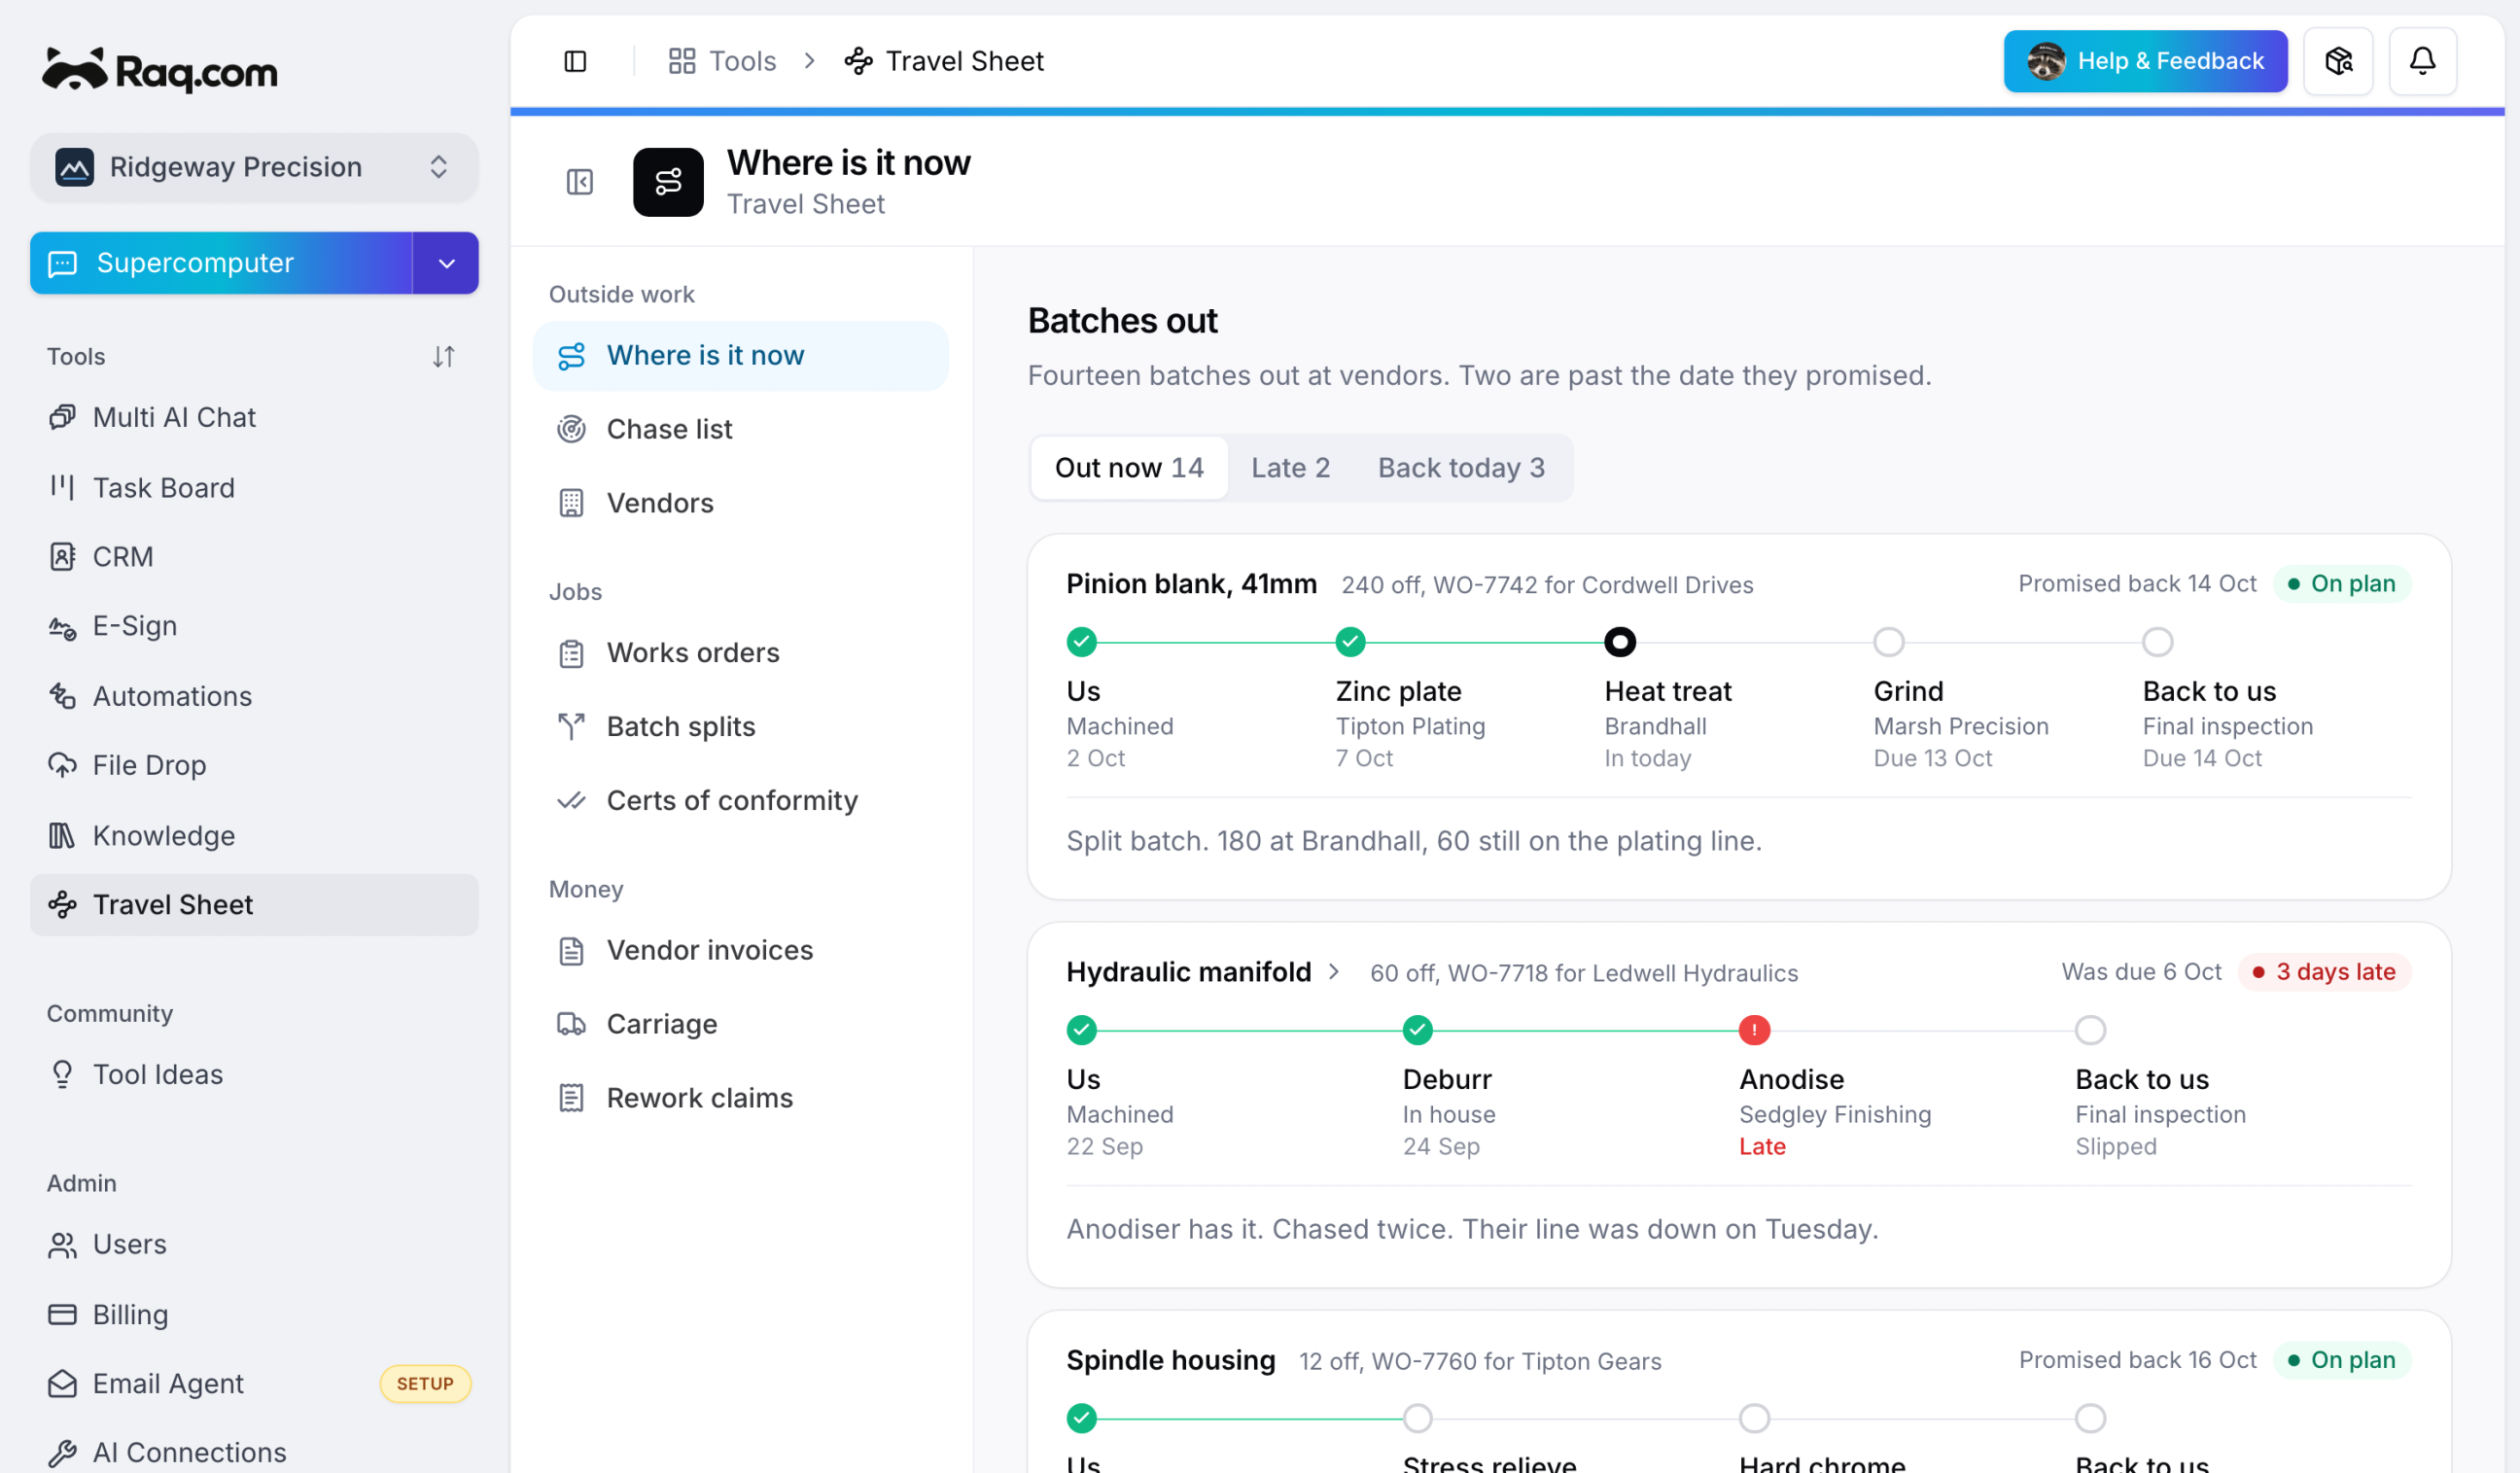The width and height of the screenshot is (2520, 1473).
Task: Open Tool Ideas in Community
Action: pos(254,1074)
